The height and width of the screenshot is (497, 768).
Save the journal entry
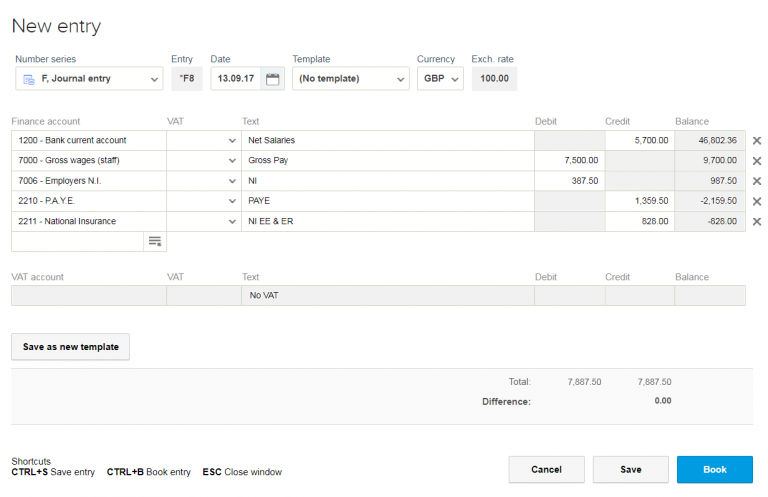pyautogui.click(x=630, y=469)
